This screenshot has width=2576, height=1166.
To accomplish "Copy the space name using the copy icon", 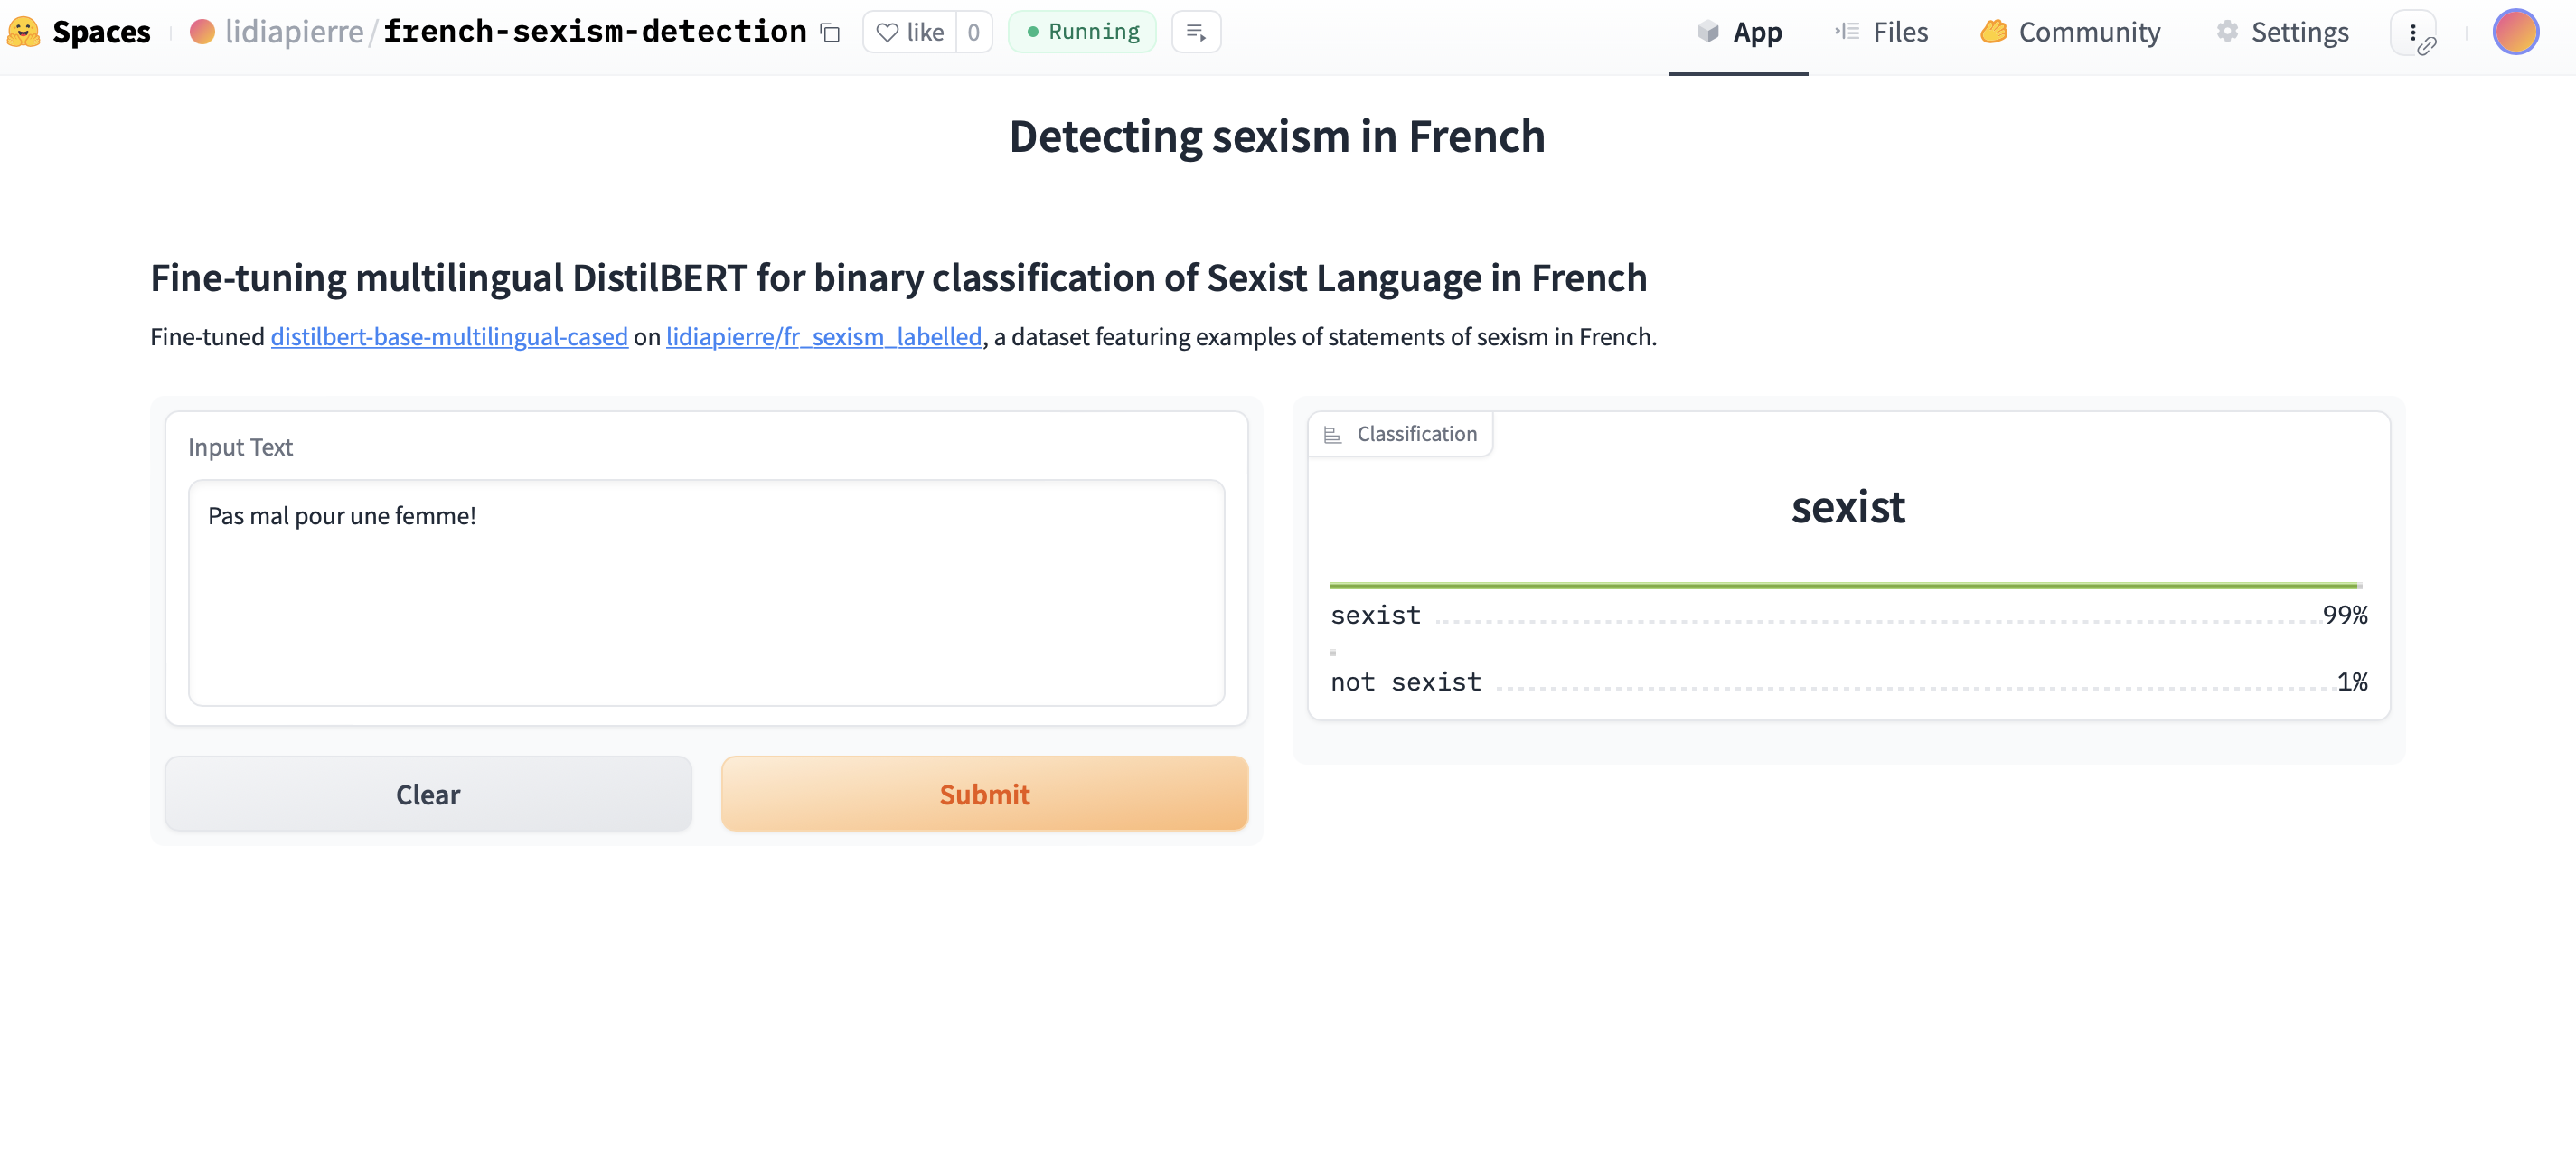I will 830,33.
